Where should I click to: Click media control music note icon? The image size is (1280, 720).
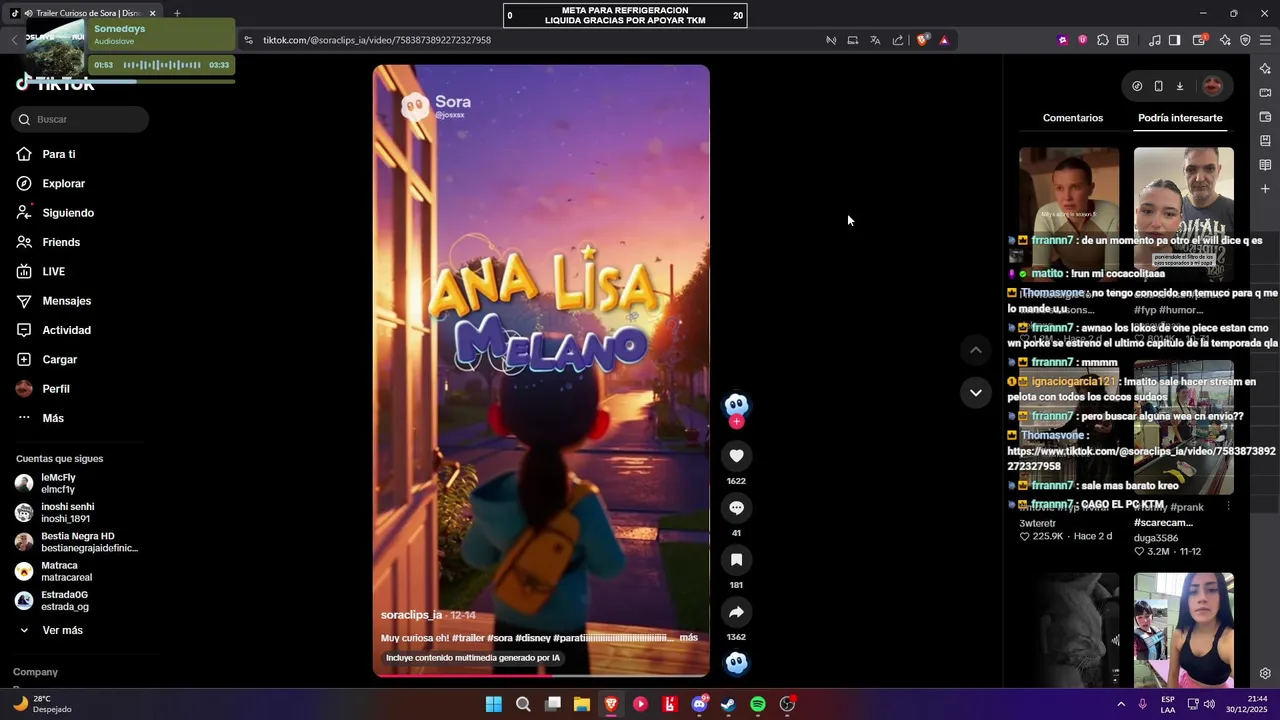[1155, 40]
